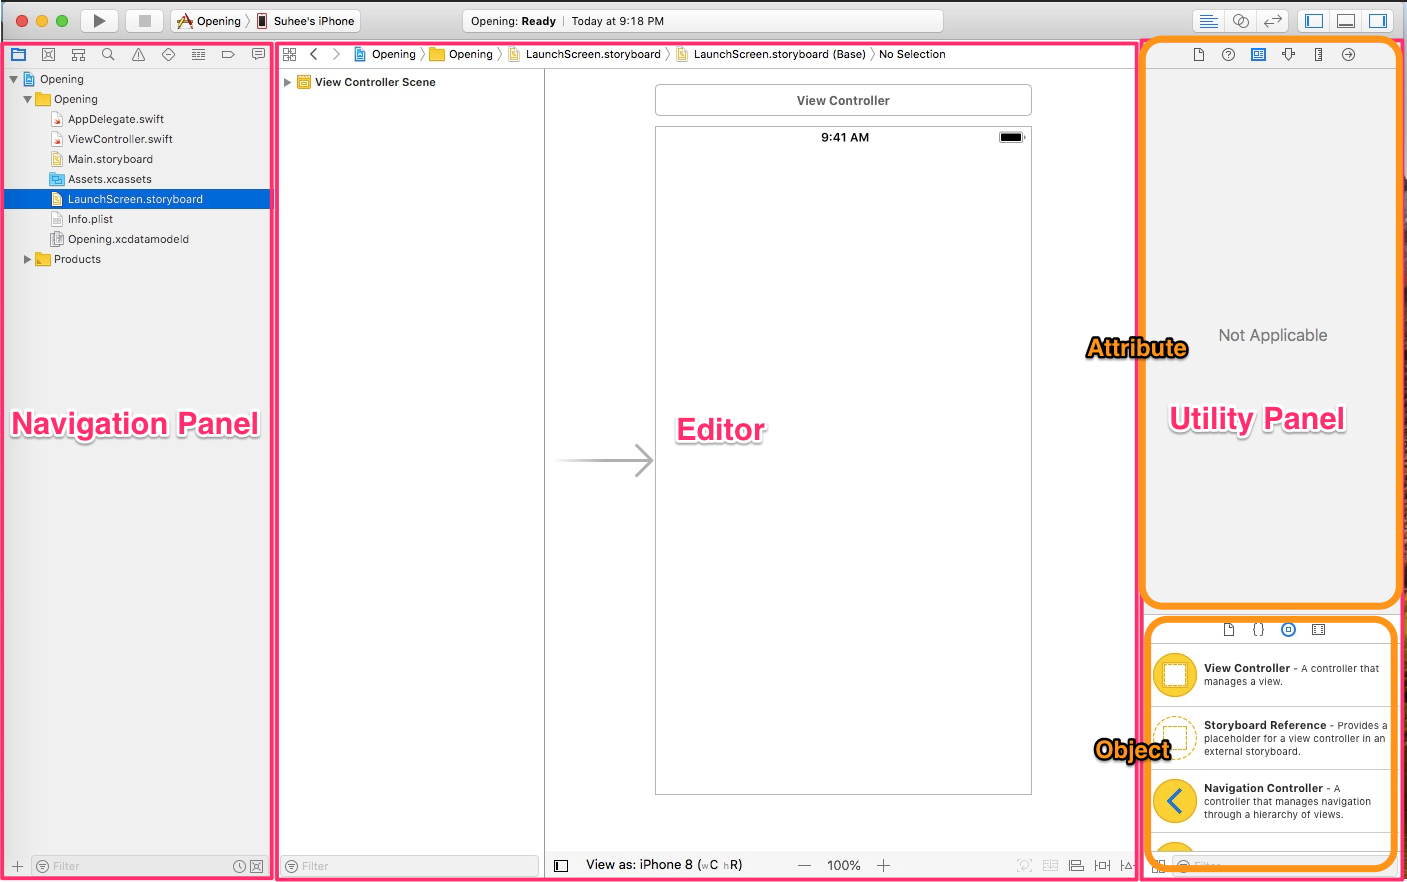
Task: Click Update Frames button
Action: [x=1024, y=865]
